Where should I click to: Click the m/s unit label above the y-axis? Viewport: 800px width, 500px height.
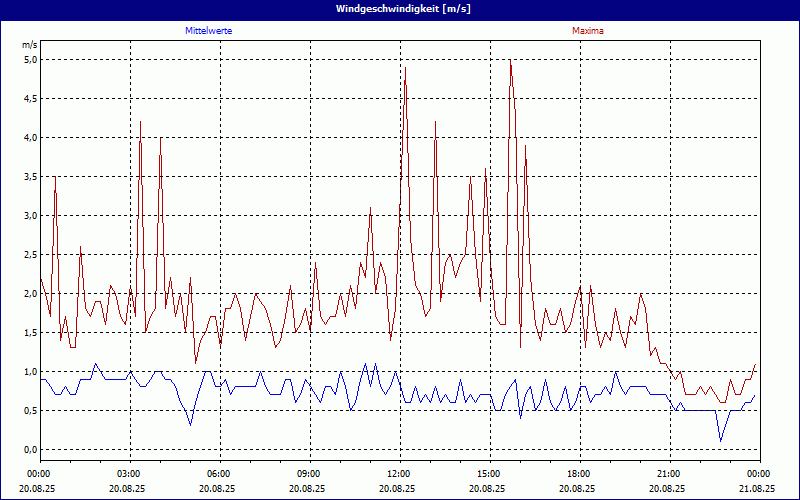[x=29, y=44]
